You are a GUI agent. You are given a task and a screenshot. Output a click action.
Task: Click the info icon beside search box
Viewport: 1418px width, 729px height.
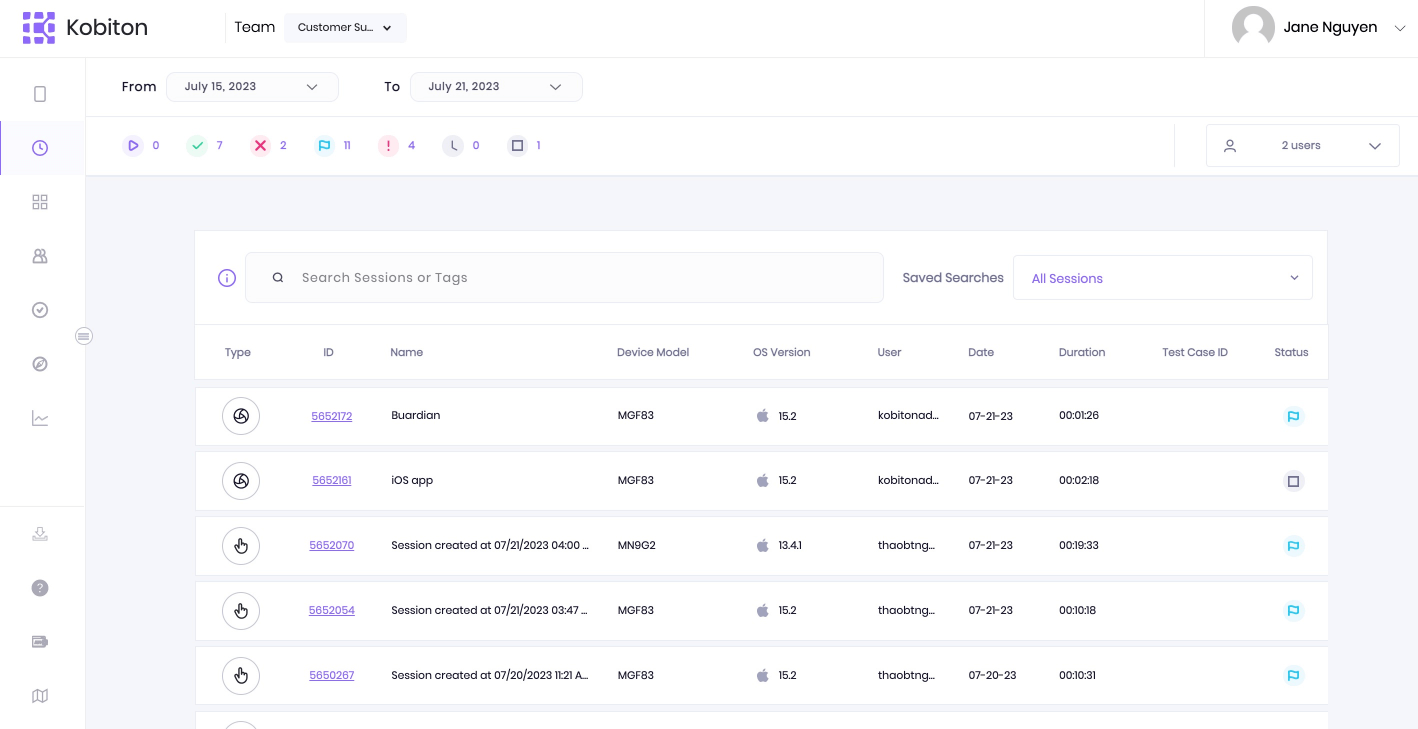227,278
